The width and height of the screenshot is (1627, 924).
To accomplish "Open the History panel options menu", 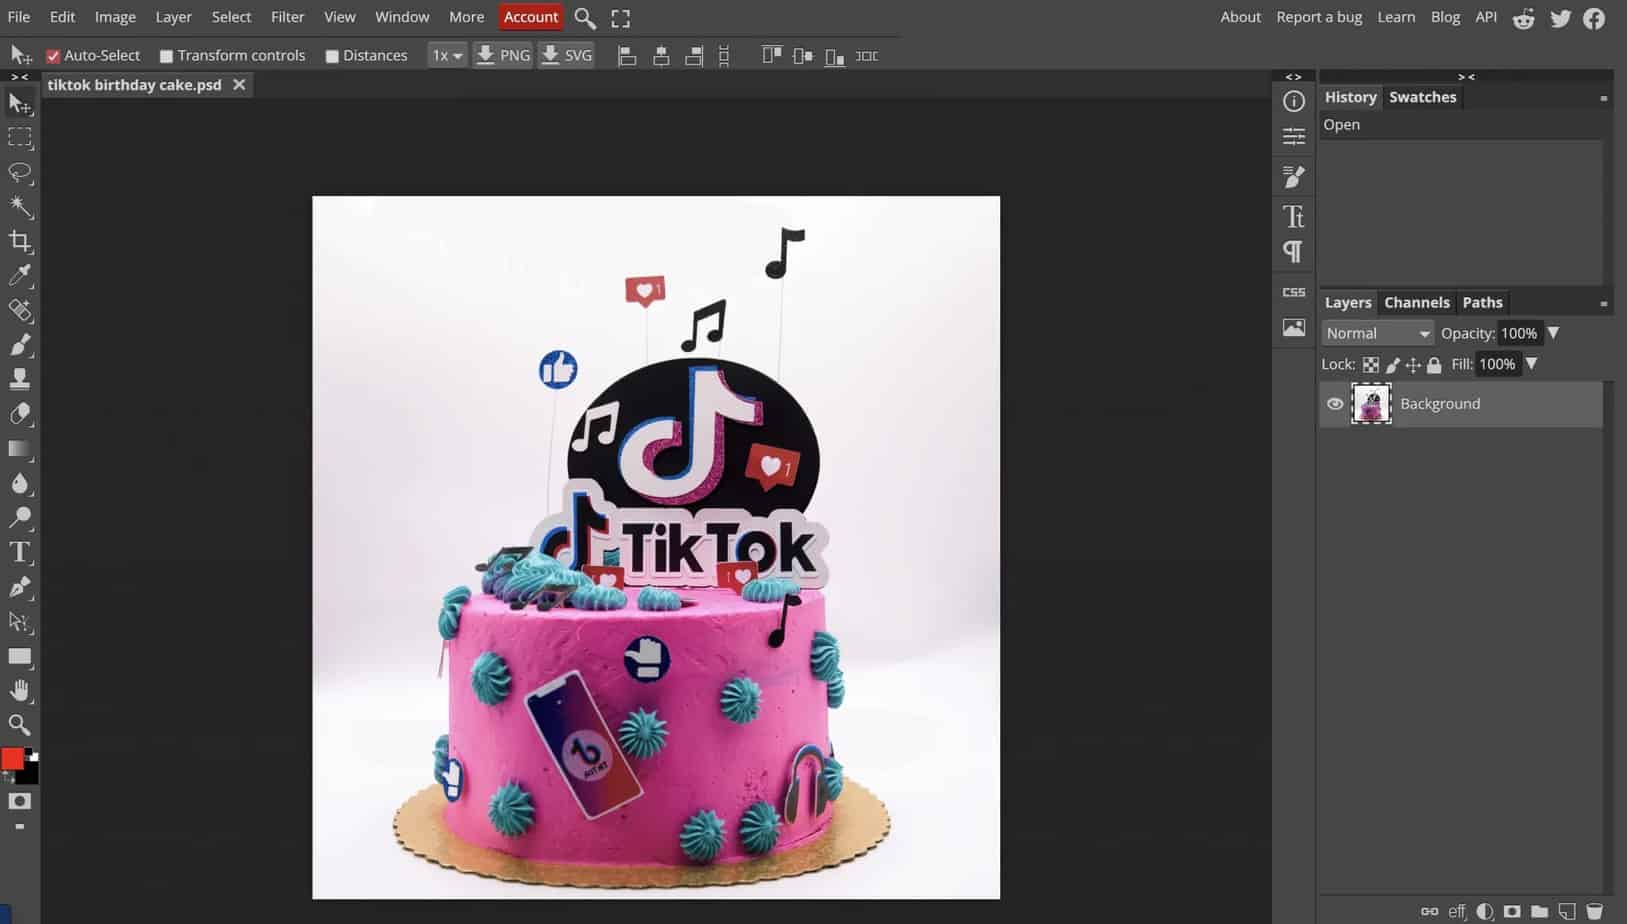I will (x=1603, y=98).
